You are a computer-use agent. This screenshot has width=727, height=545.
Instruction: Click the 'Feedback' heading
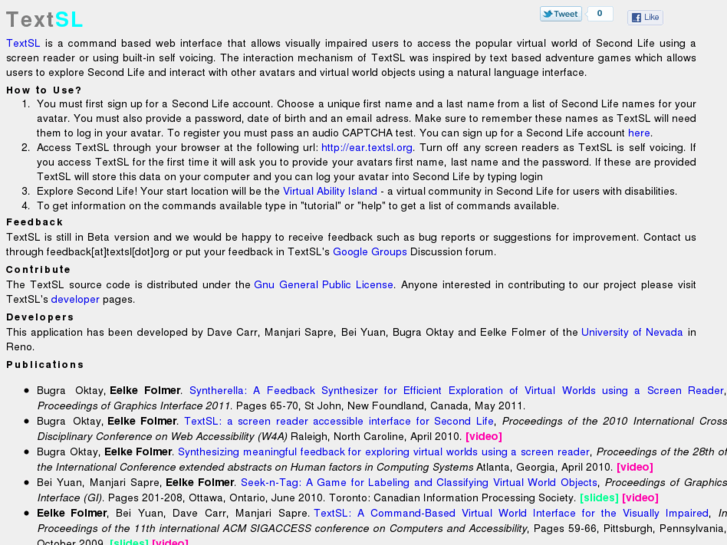coord(34,222)
